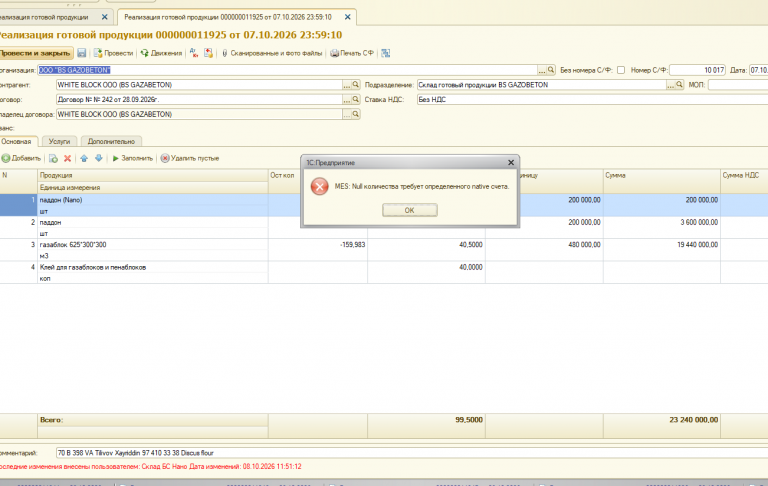768x486 pixels.
Task: Click the Дата field beside Номер С/Ф
Action: tap(758, 70)
